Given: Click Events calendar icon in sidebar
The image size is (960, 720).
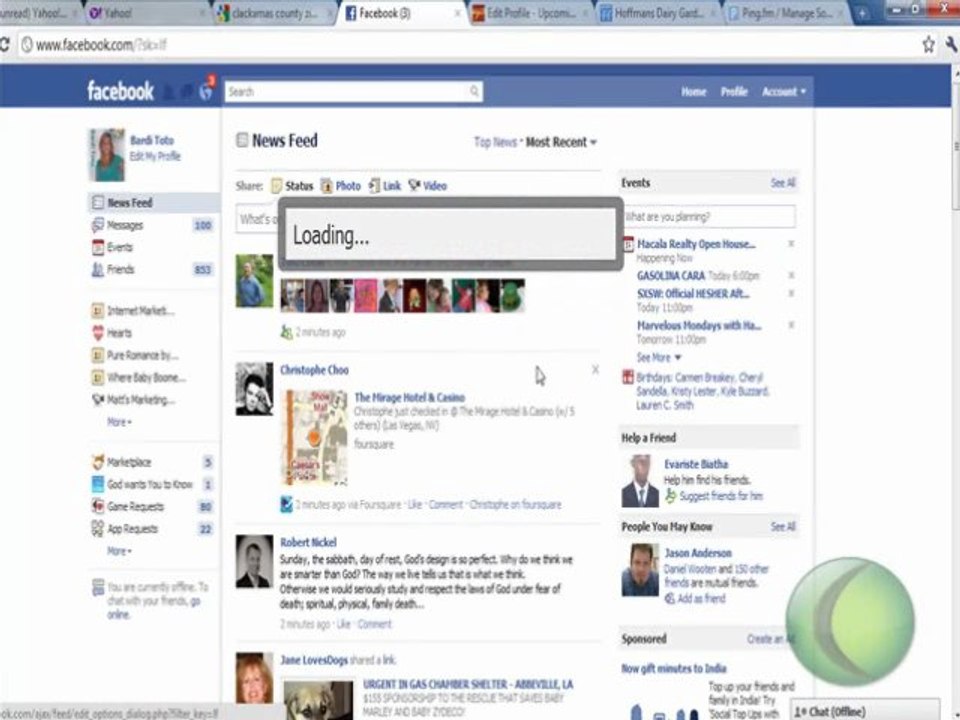Looking at the screenshot, I should coord(97,247).
